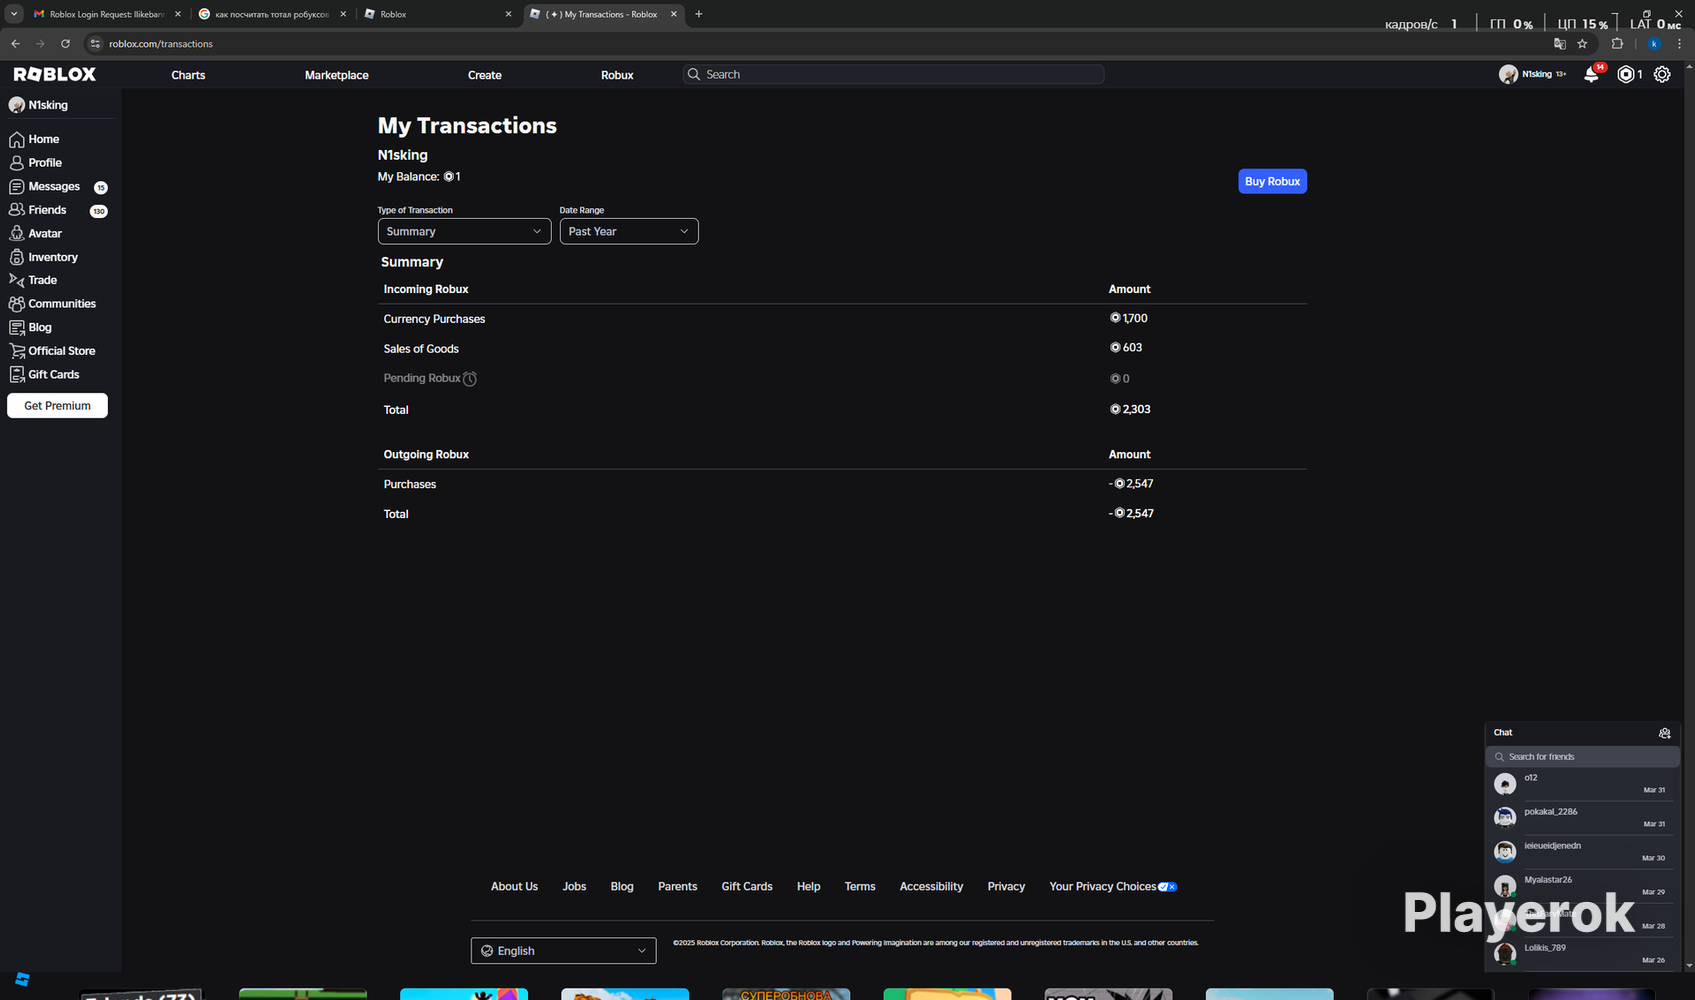Viewport: 1695px width, 1000px height.
Task: Switch to the Google search tab
Action: pos(272,14)
